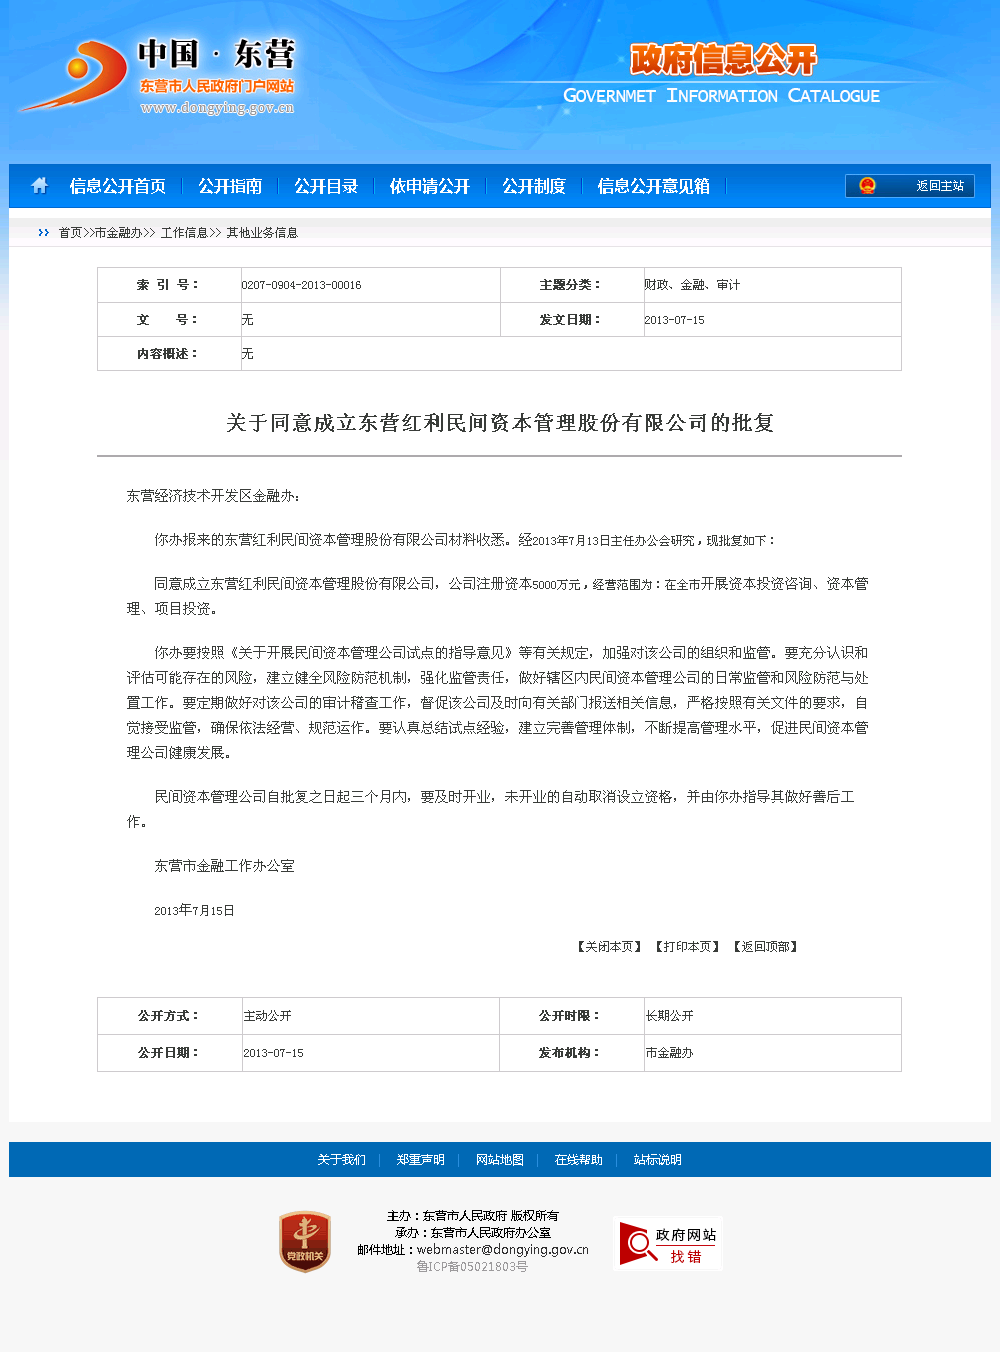The width and height of the screenshot is (1000, 1352).
Task: Click the home icon in navigation bar
Action: tap(40, 186)
